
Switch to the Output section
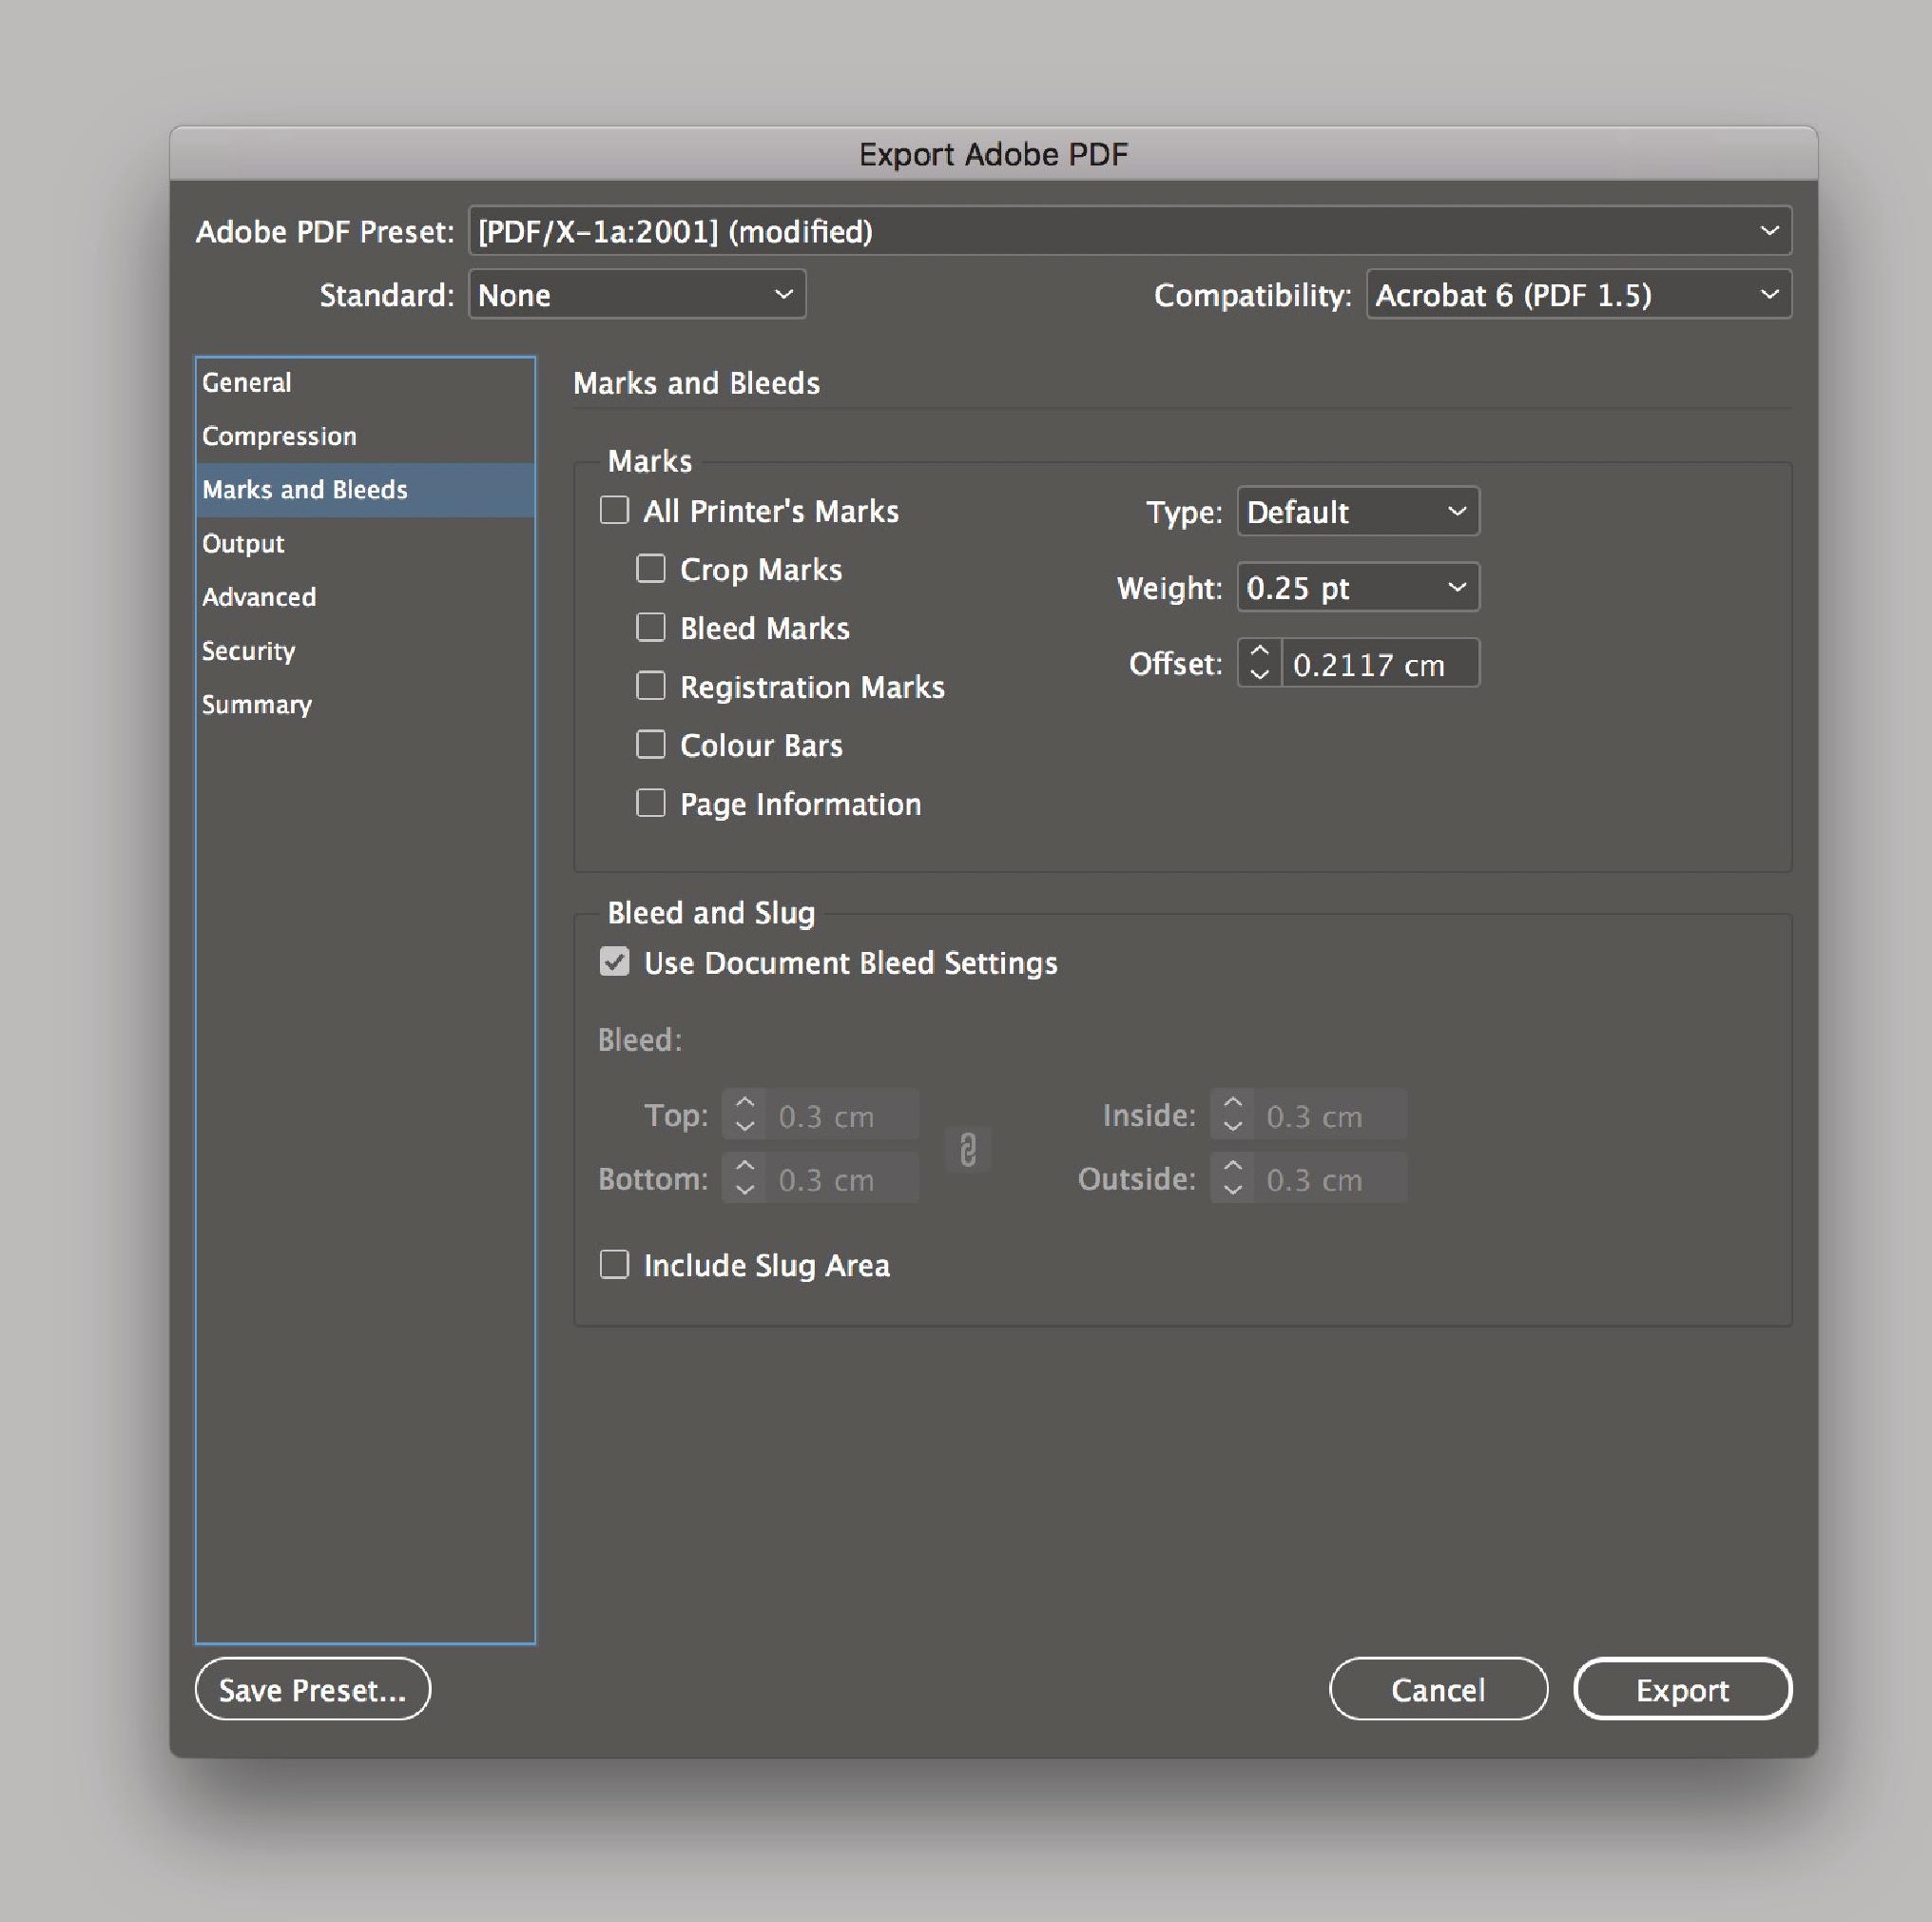(243, 543)
